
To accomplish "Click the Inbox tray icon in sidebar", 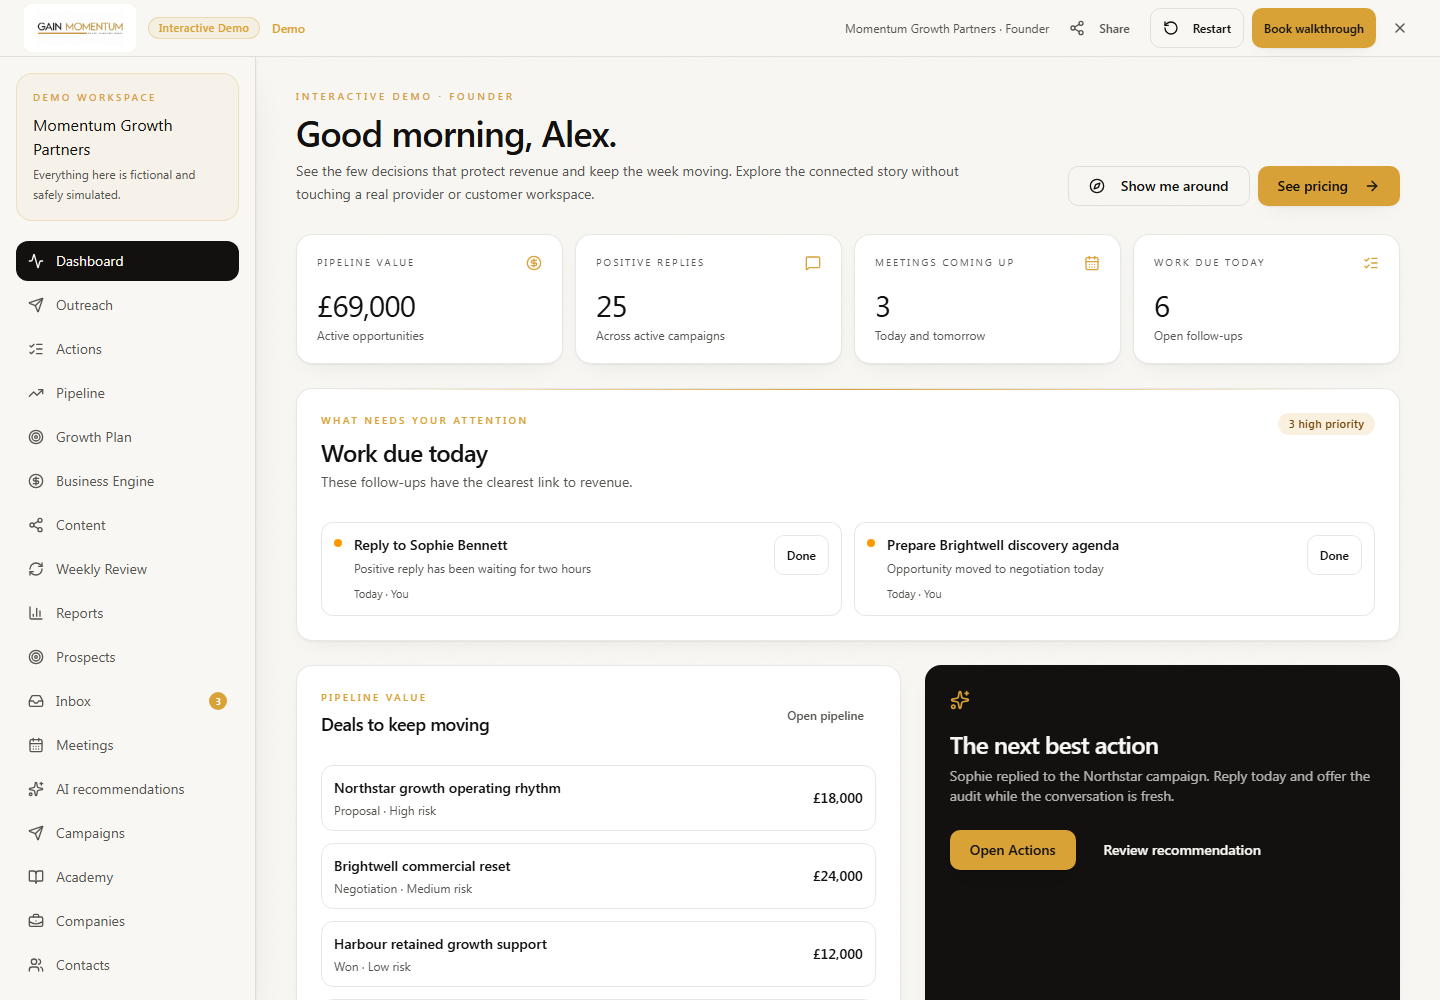I will [36, 701].
